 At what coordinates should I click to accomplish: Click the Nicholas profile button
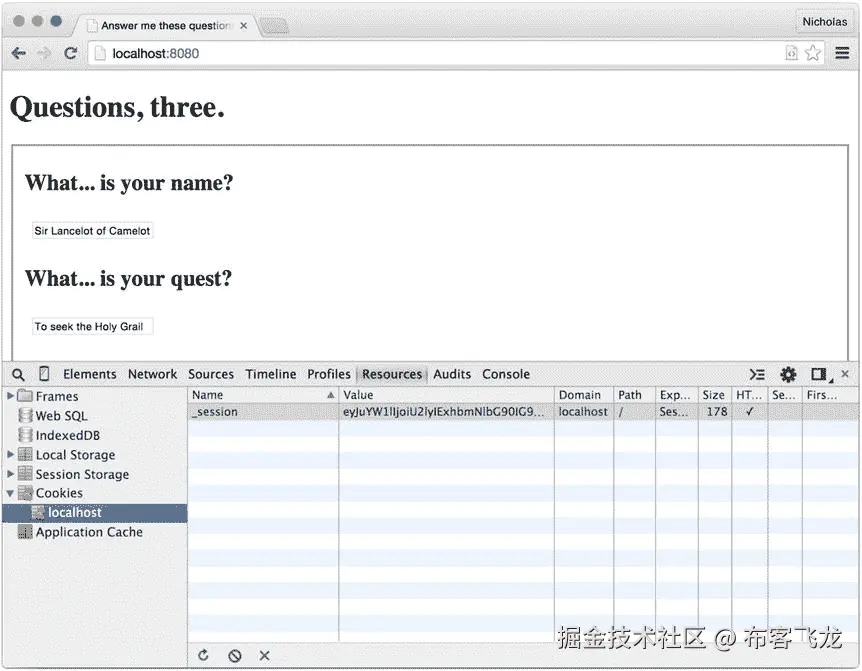point(824,21)
